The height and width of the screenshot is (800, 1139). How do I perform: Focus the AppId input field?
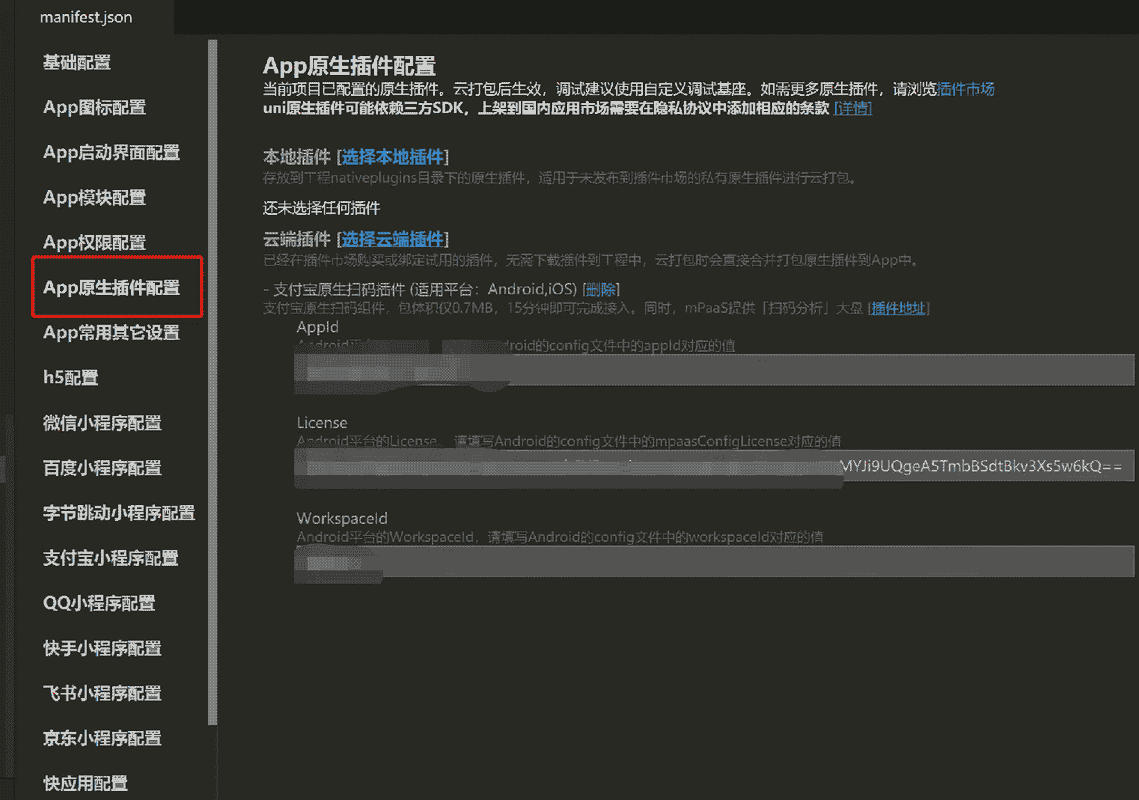pyautogui.click(x=714, y=371)
